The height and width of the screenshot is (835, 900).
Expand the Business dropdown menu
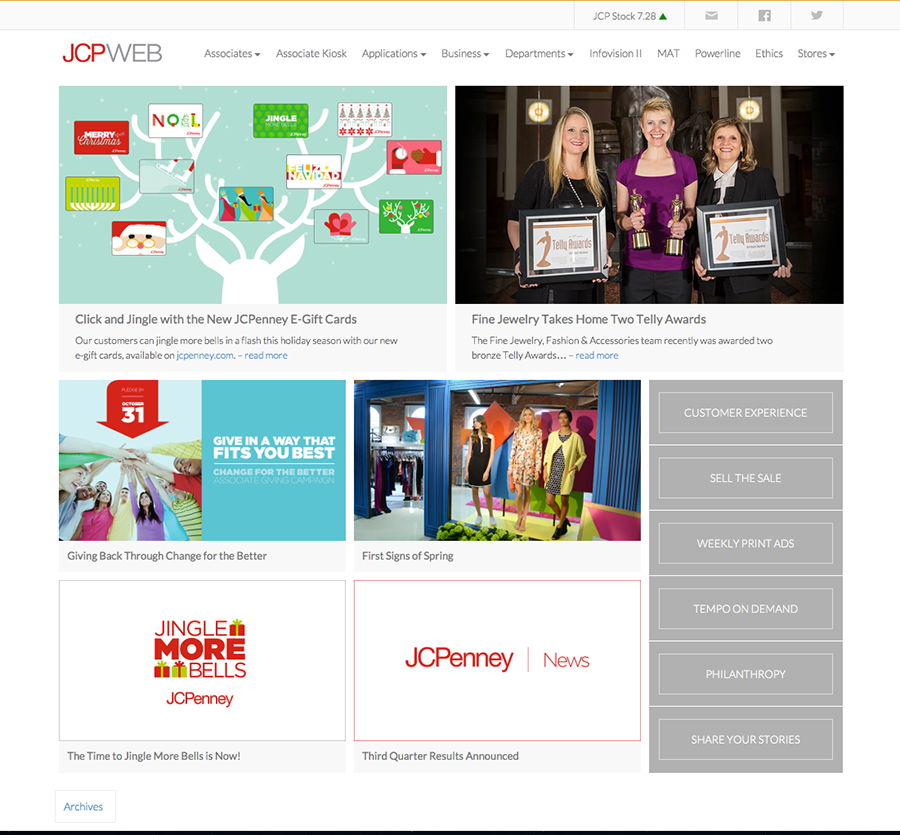(x=465, y=53)
